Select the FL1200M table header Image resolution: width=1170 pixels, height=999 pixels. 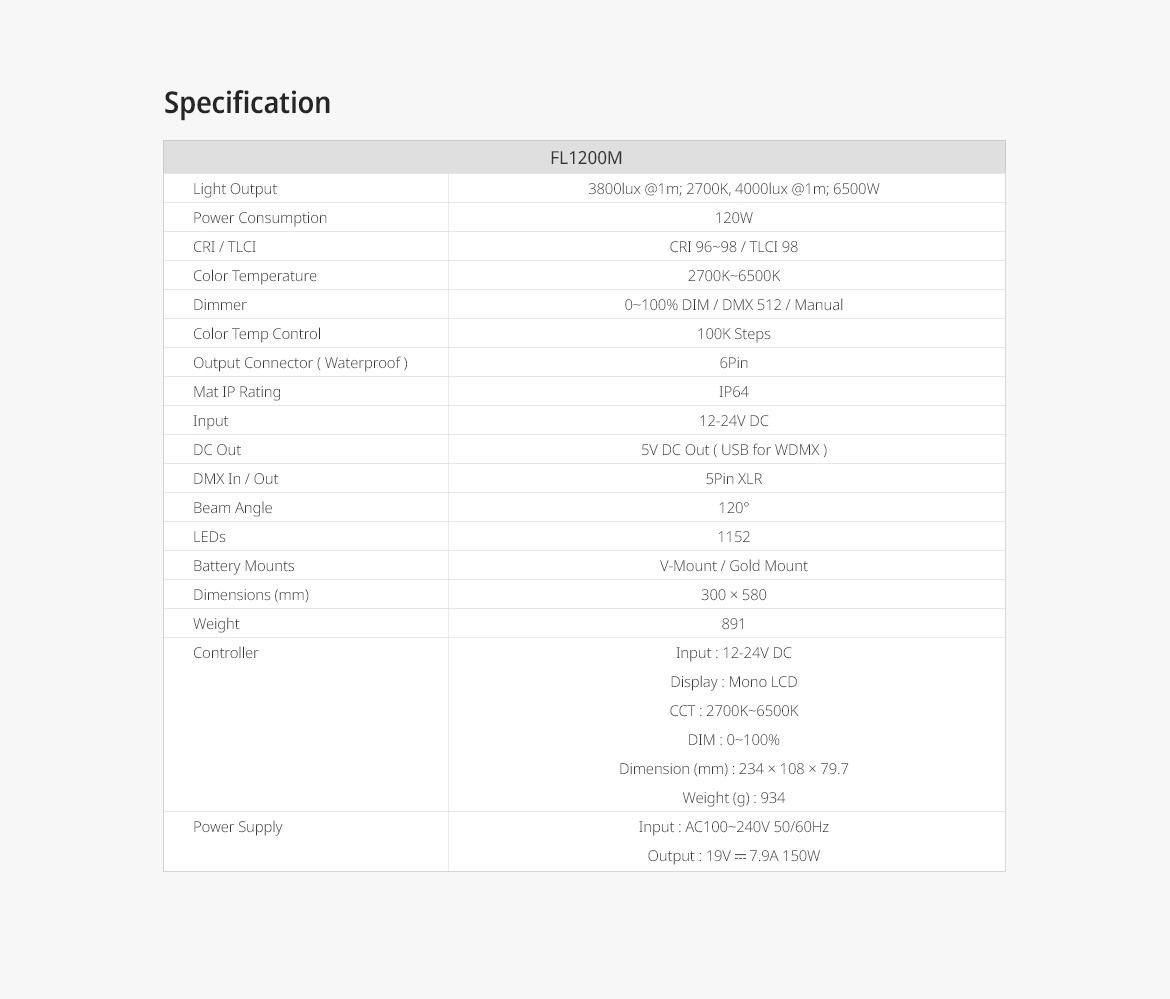coord(586,158)
